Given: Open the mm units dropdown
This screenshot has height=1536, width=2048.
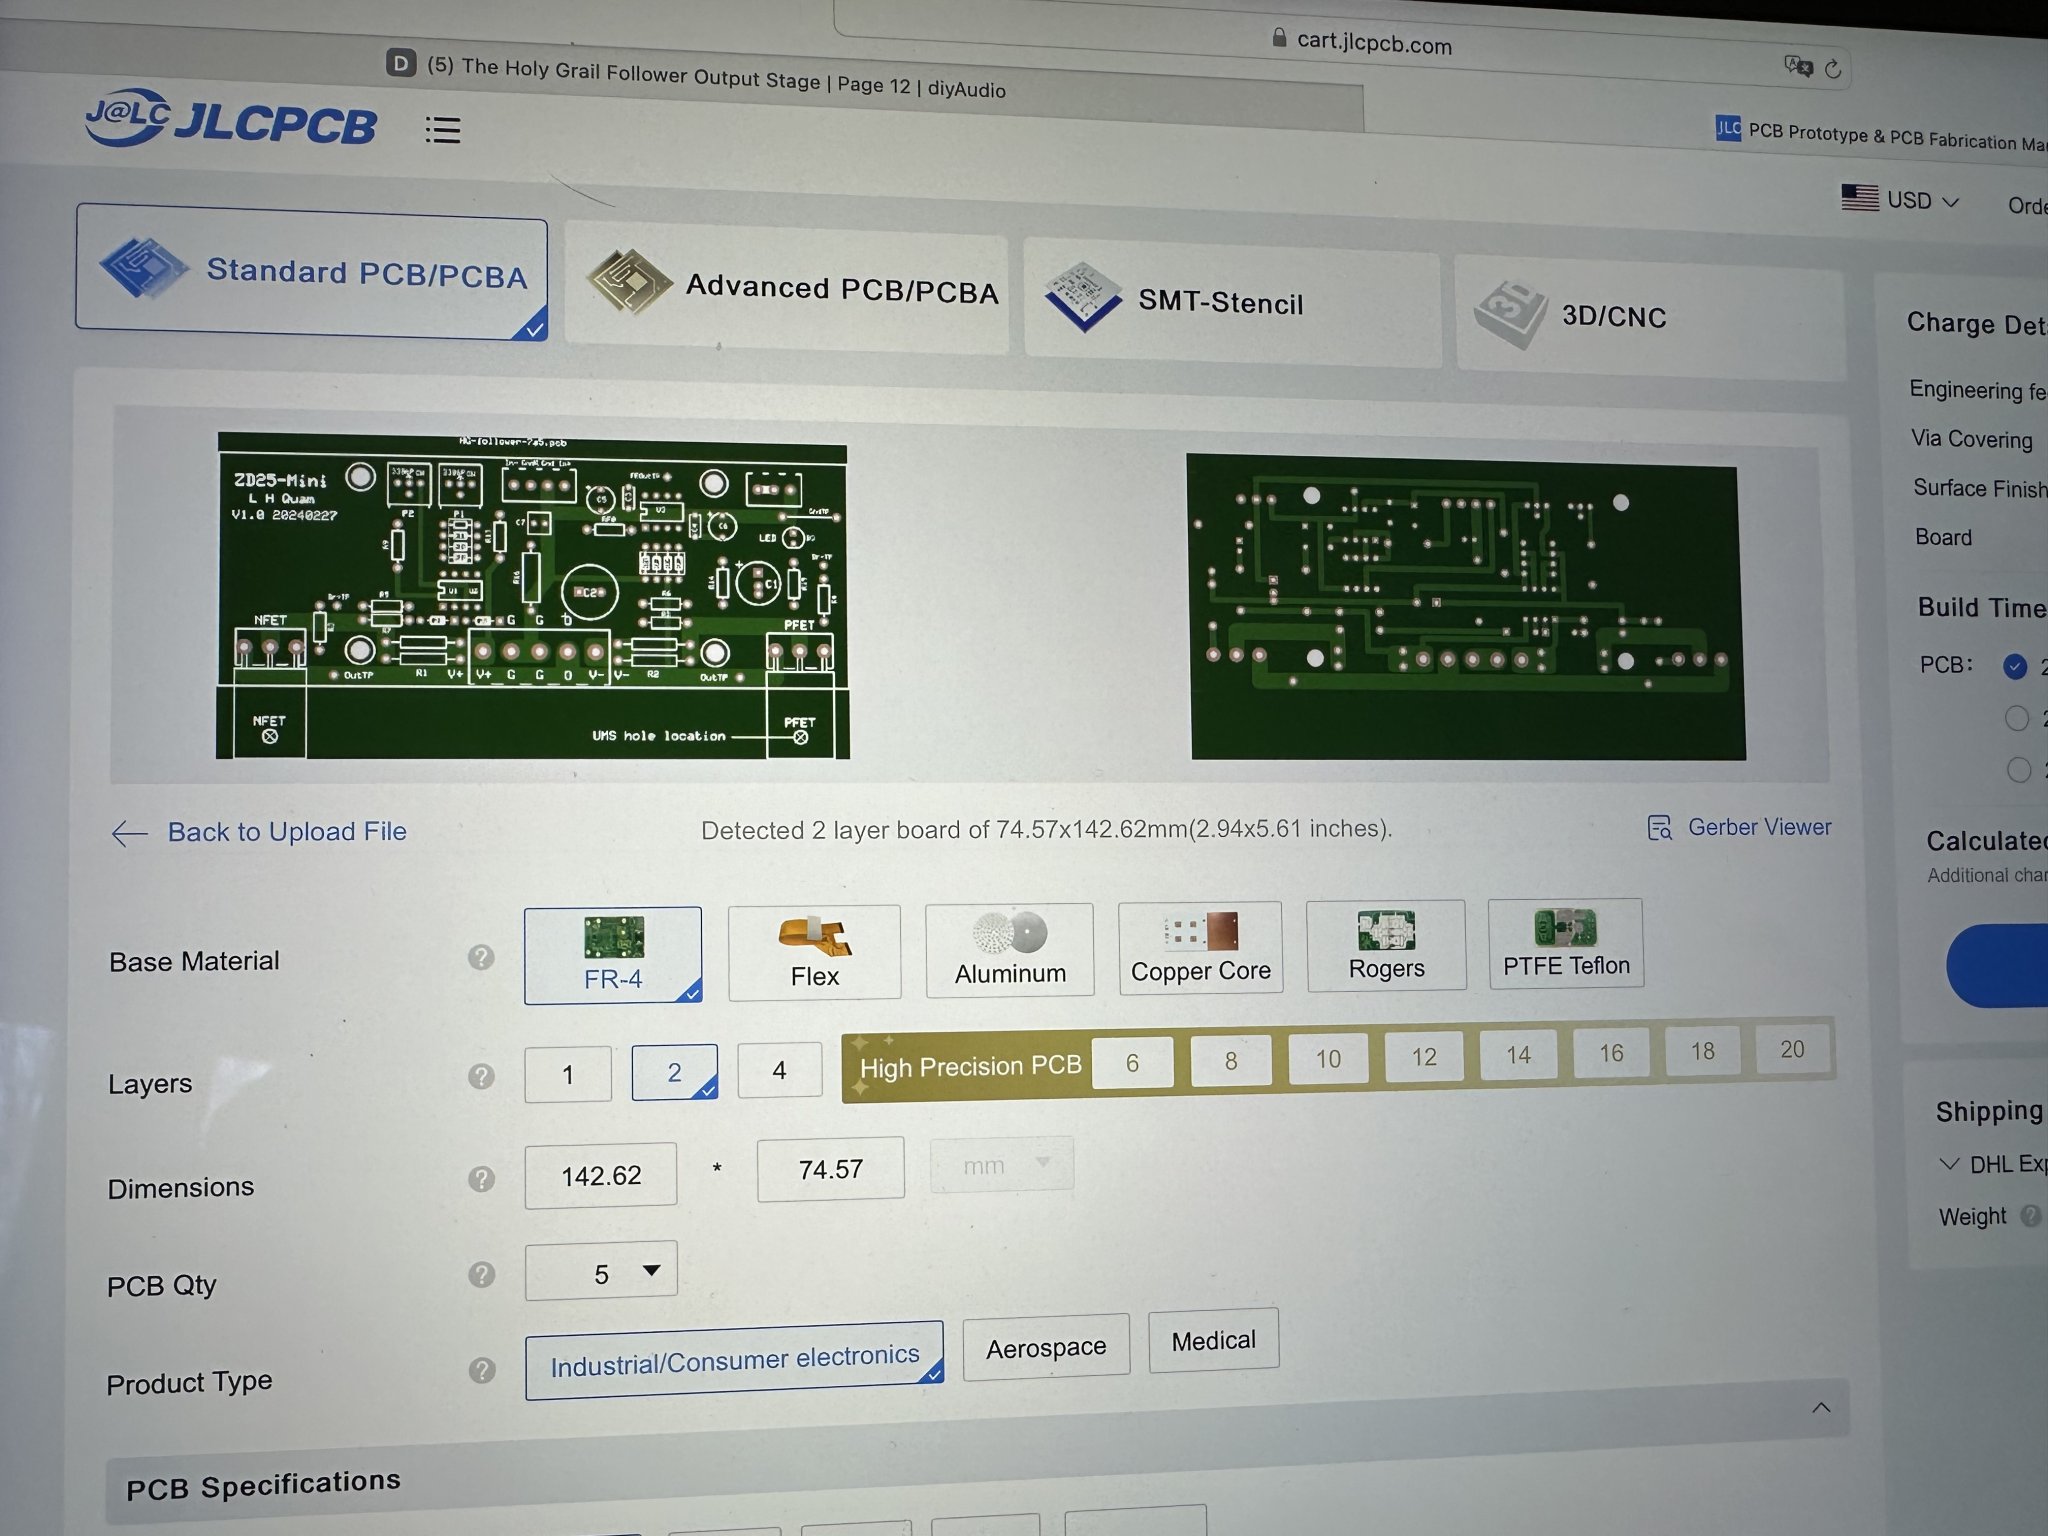Looking at the screenshot, I should (x=1002, y=1165).
